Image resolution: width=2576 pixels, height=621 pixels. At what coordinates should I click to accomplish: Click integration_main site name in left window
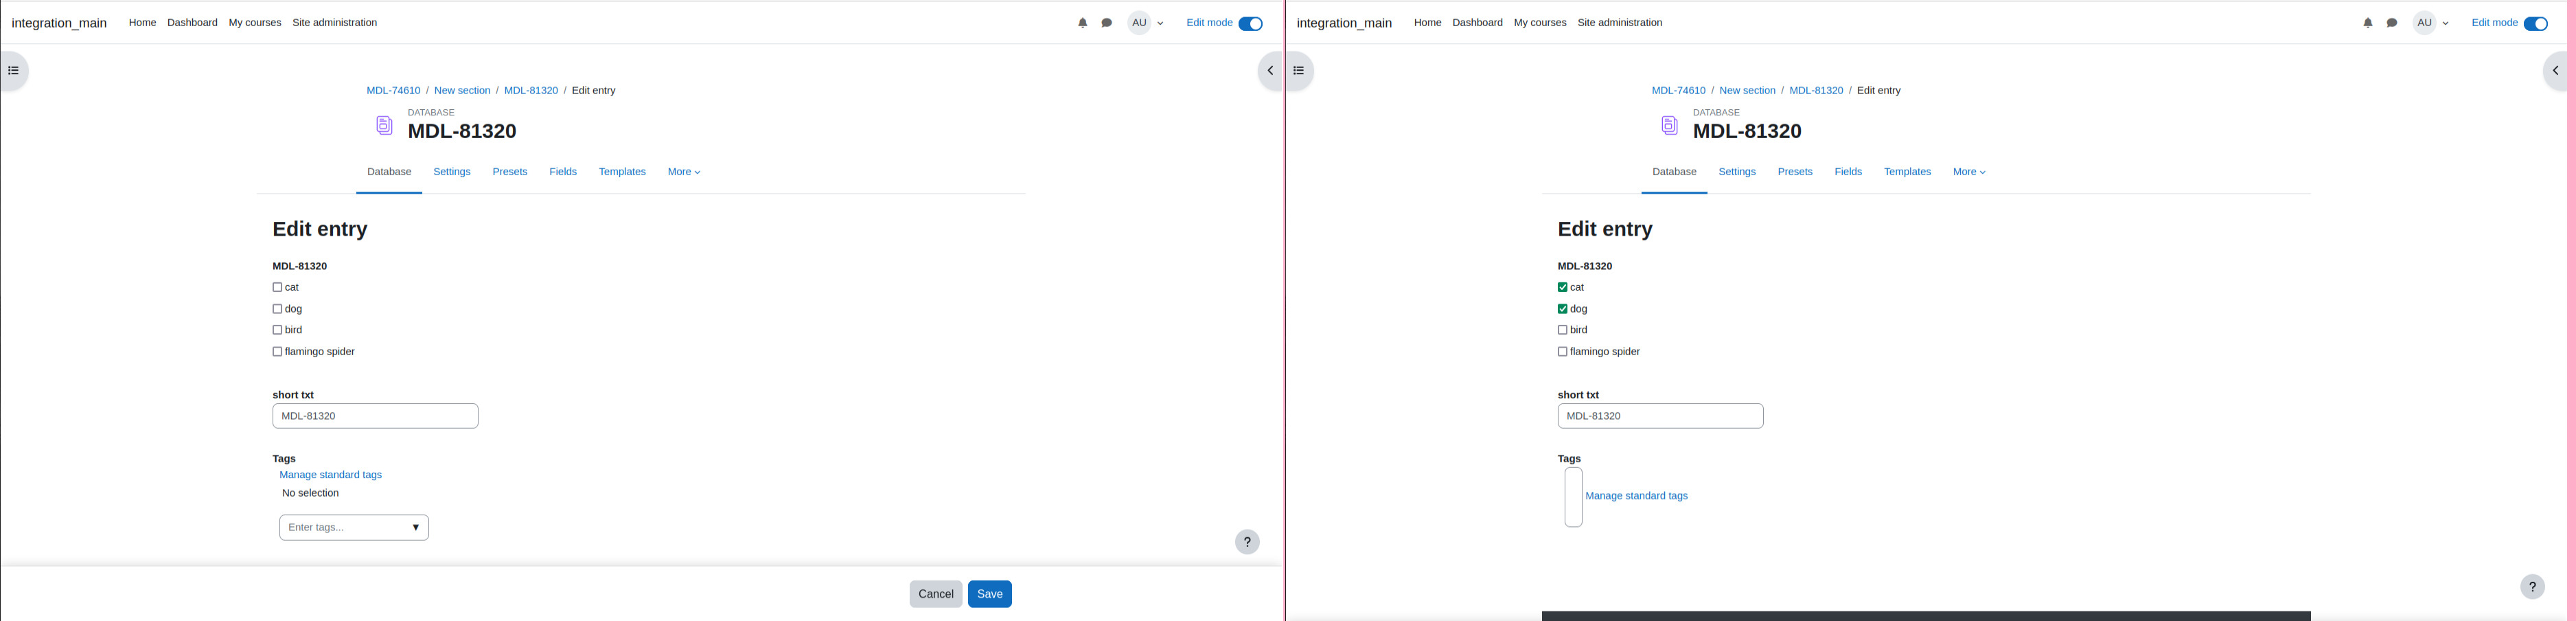tap(59, 23)
